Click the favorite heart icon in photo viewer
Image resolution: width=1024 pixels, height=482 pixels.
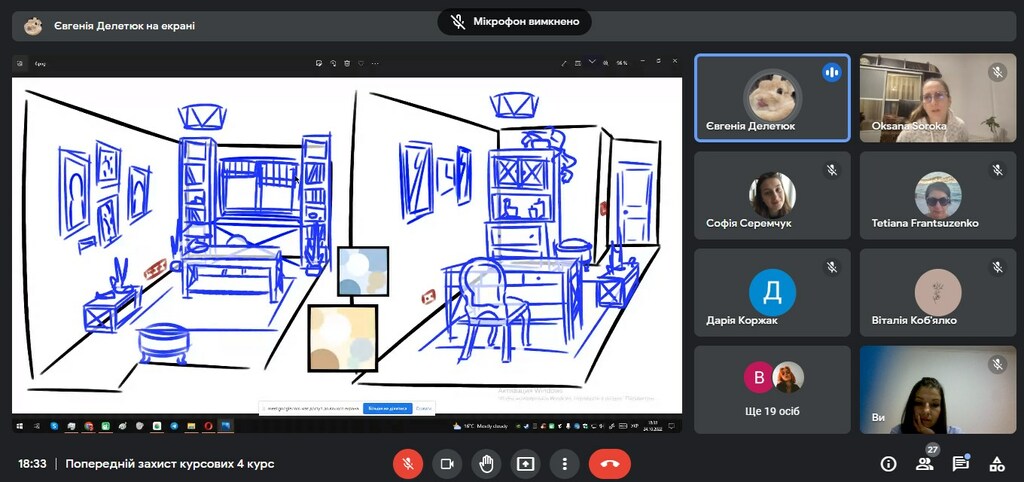tap(360, 63)
